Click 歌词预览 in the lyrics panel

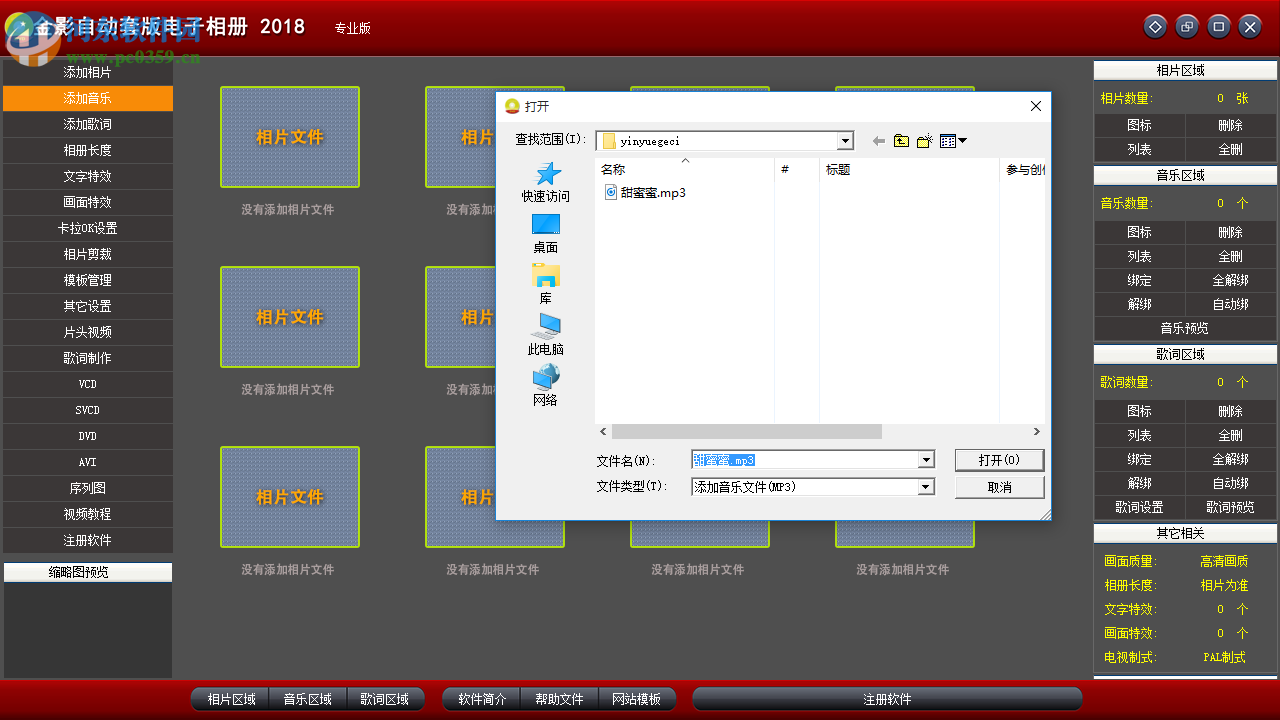(1231, 507)
